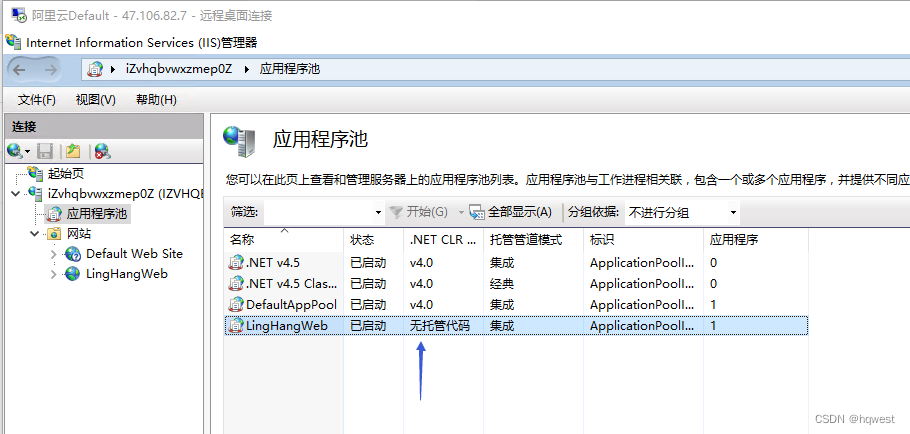Image resolution: width=910 pixels, height=434 pixels.
Task: Select the 网站 node in the tree
Action: 79,234
